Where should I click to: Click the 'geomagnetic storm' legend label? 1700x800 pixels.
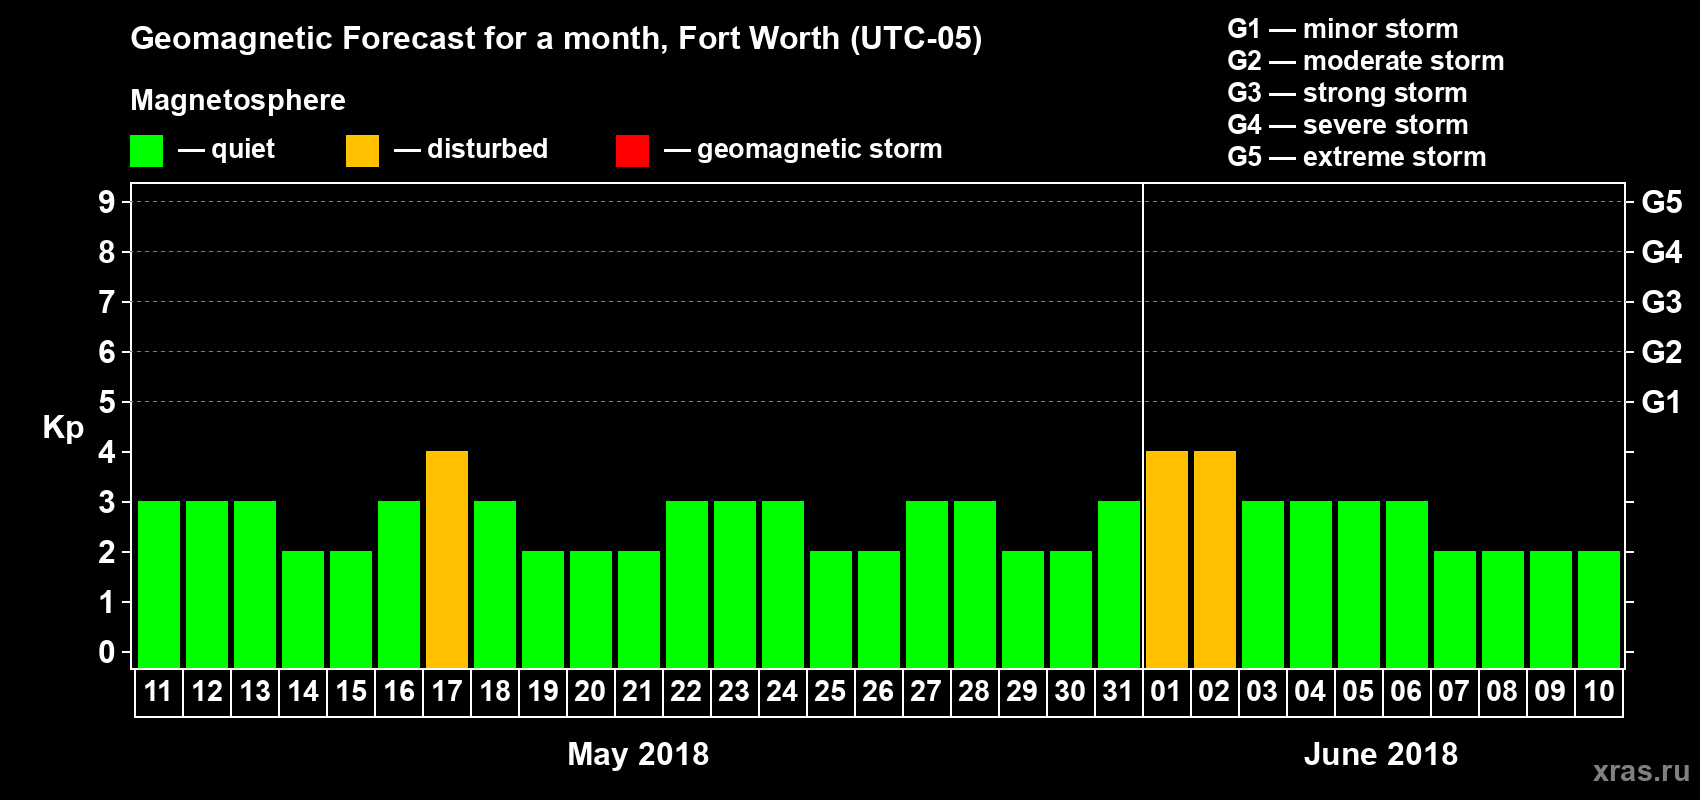click(820, 149)
